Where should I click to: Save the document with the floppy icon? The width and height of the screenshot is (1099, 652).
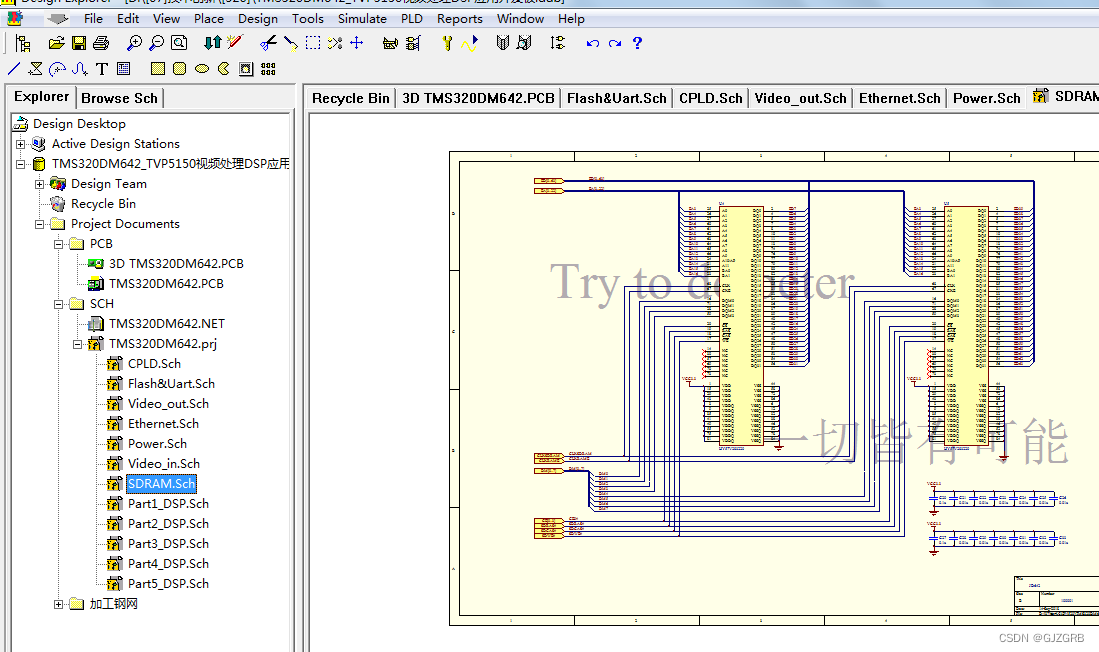point(78,43)
